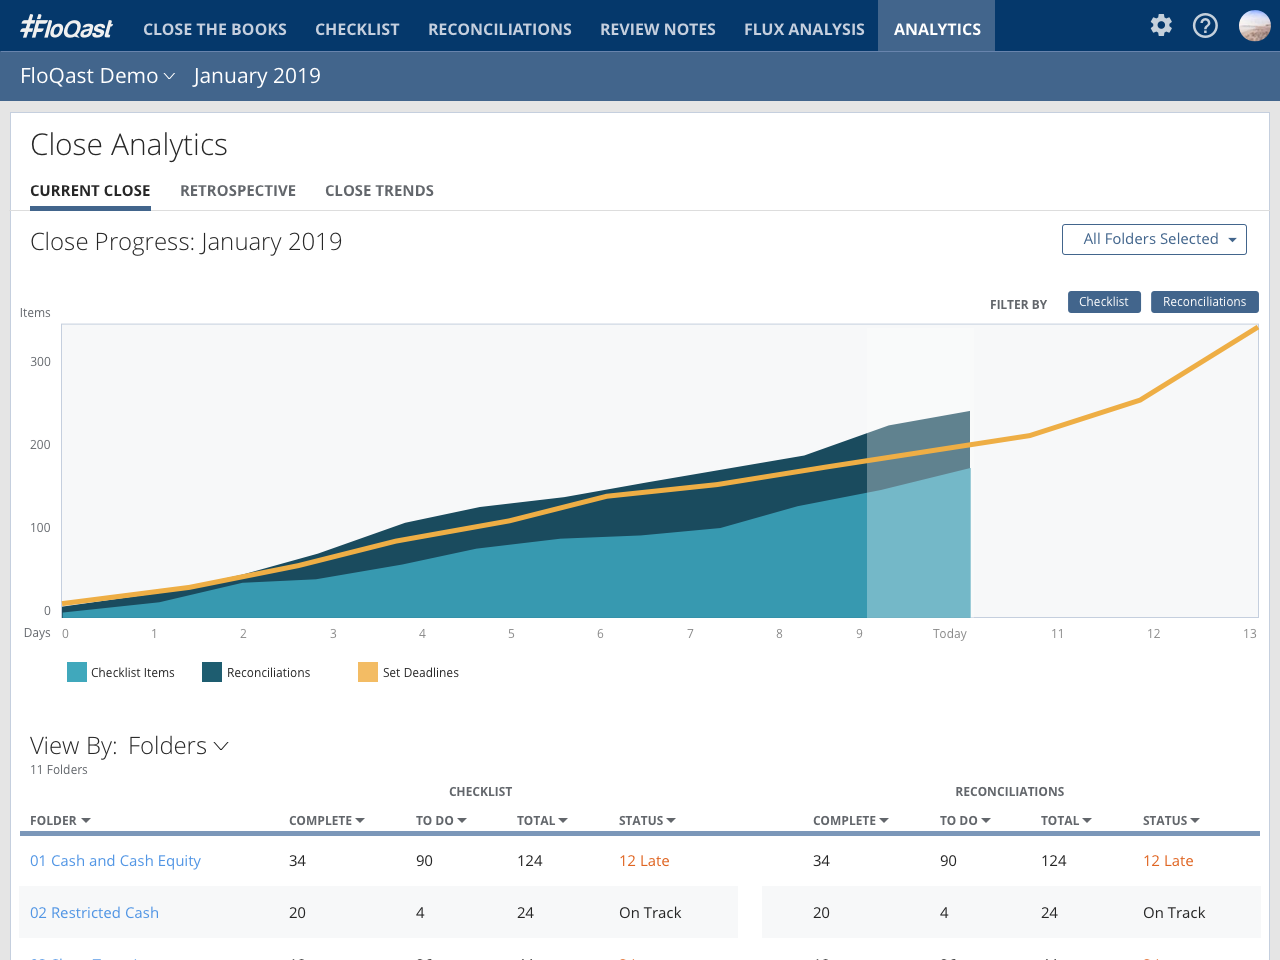Viewport: 1280px width, 960px height.
Task: Sort Checklist Total column
Action: [x=542, y=821]
